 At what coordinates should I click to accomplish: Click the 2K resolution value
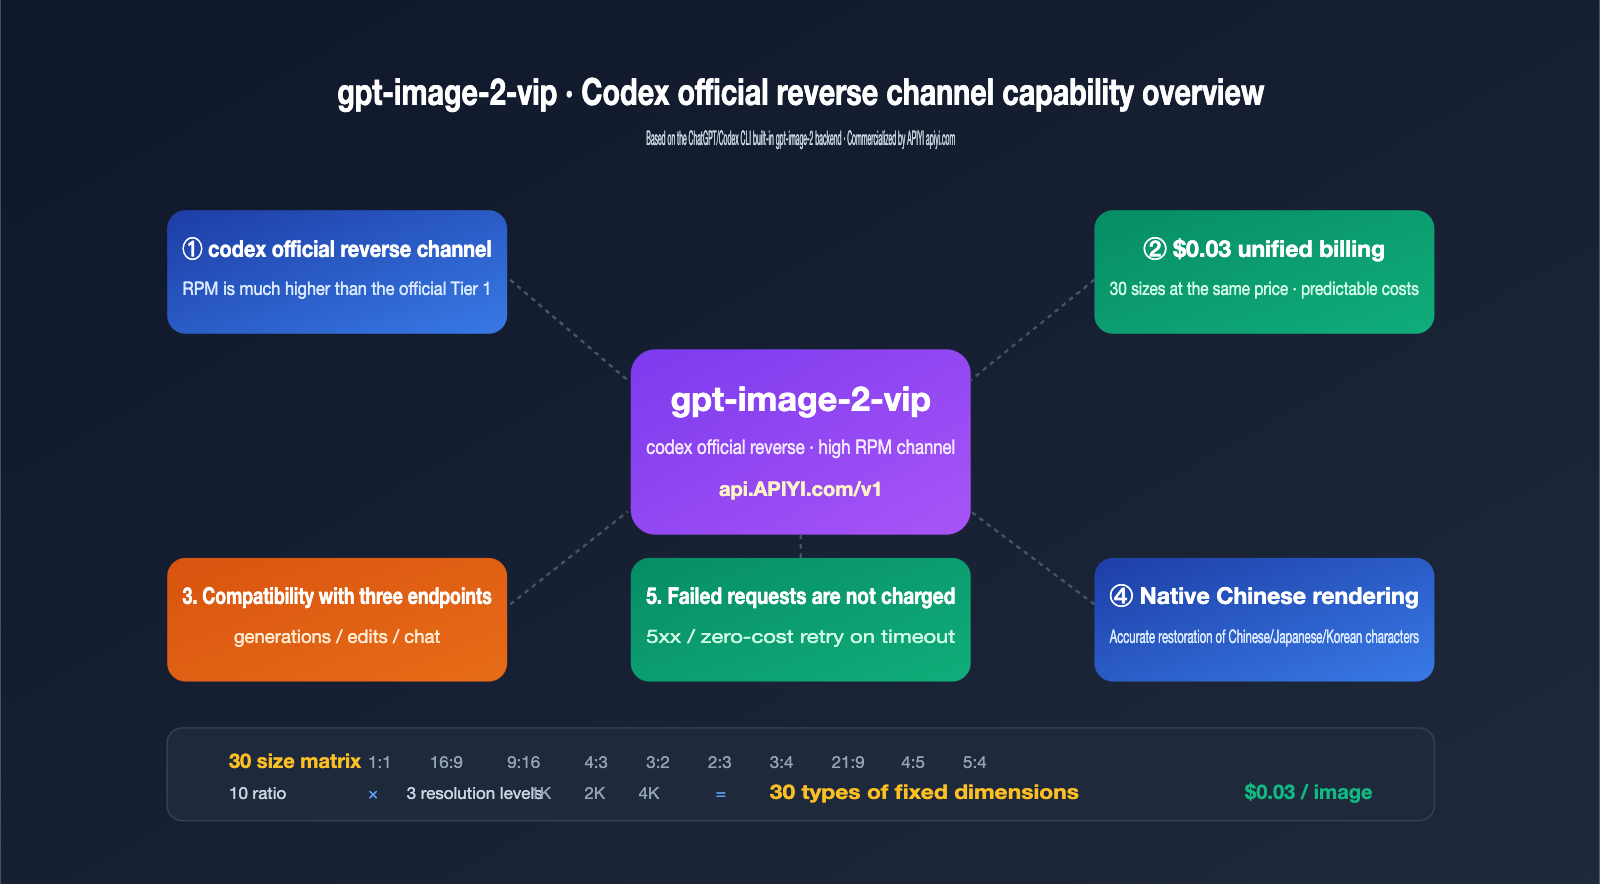pyautogui.click(x=595, y=793)
